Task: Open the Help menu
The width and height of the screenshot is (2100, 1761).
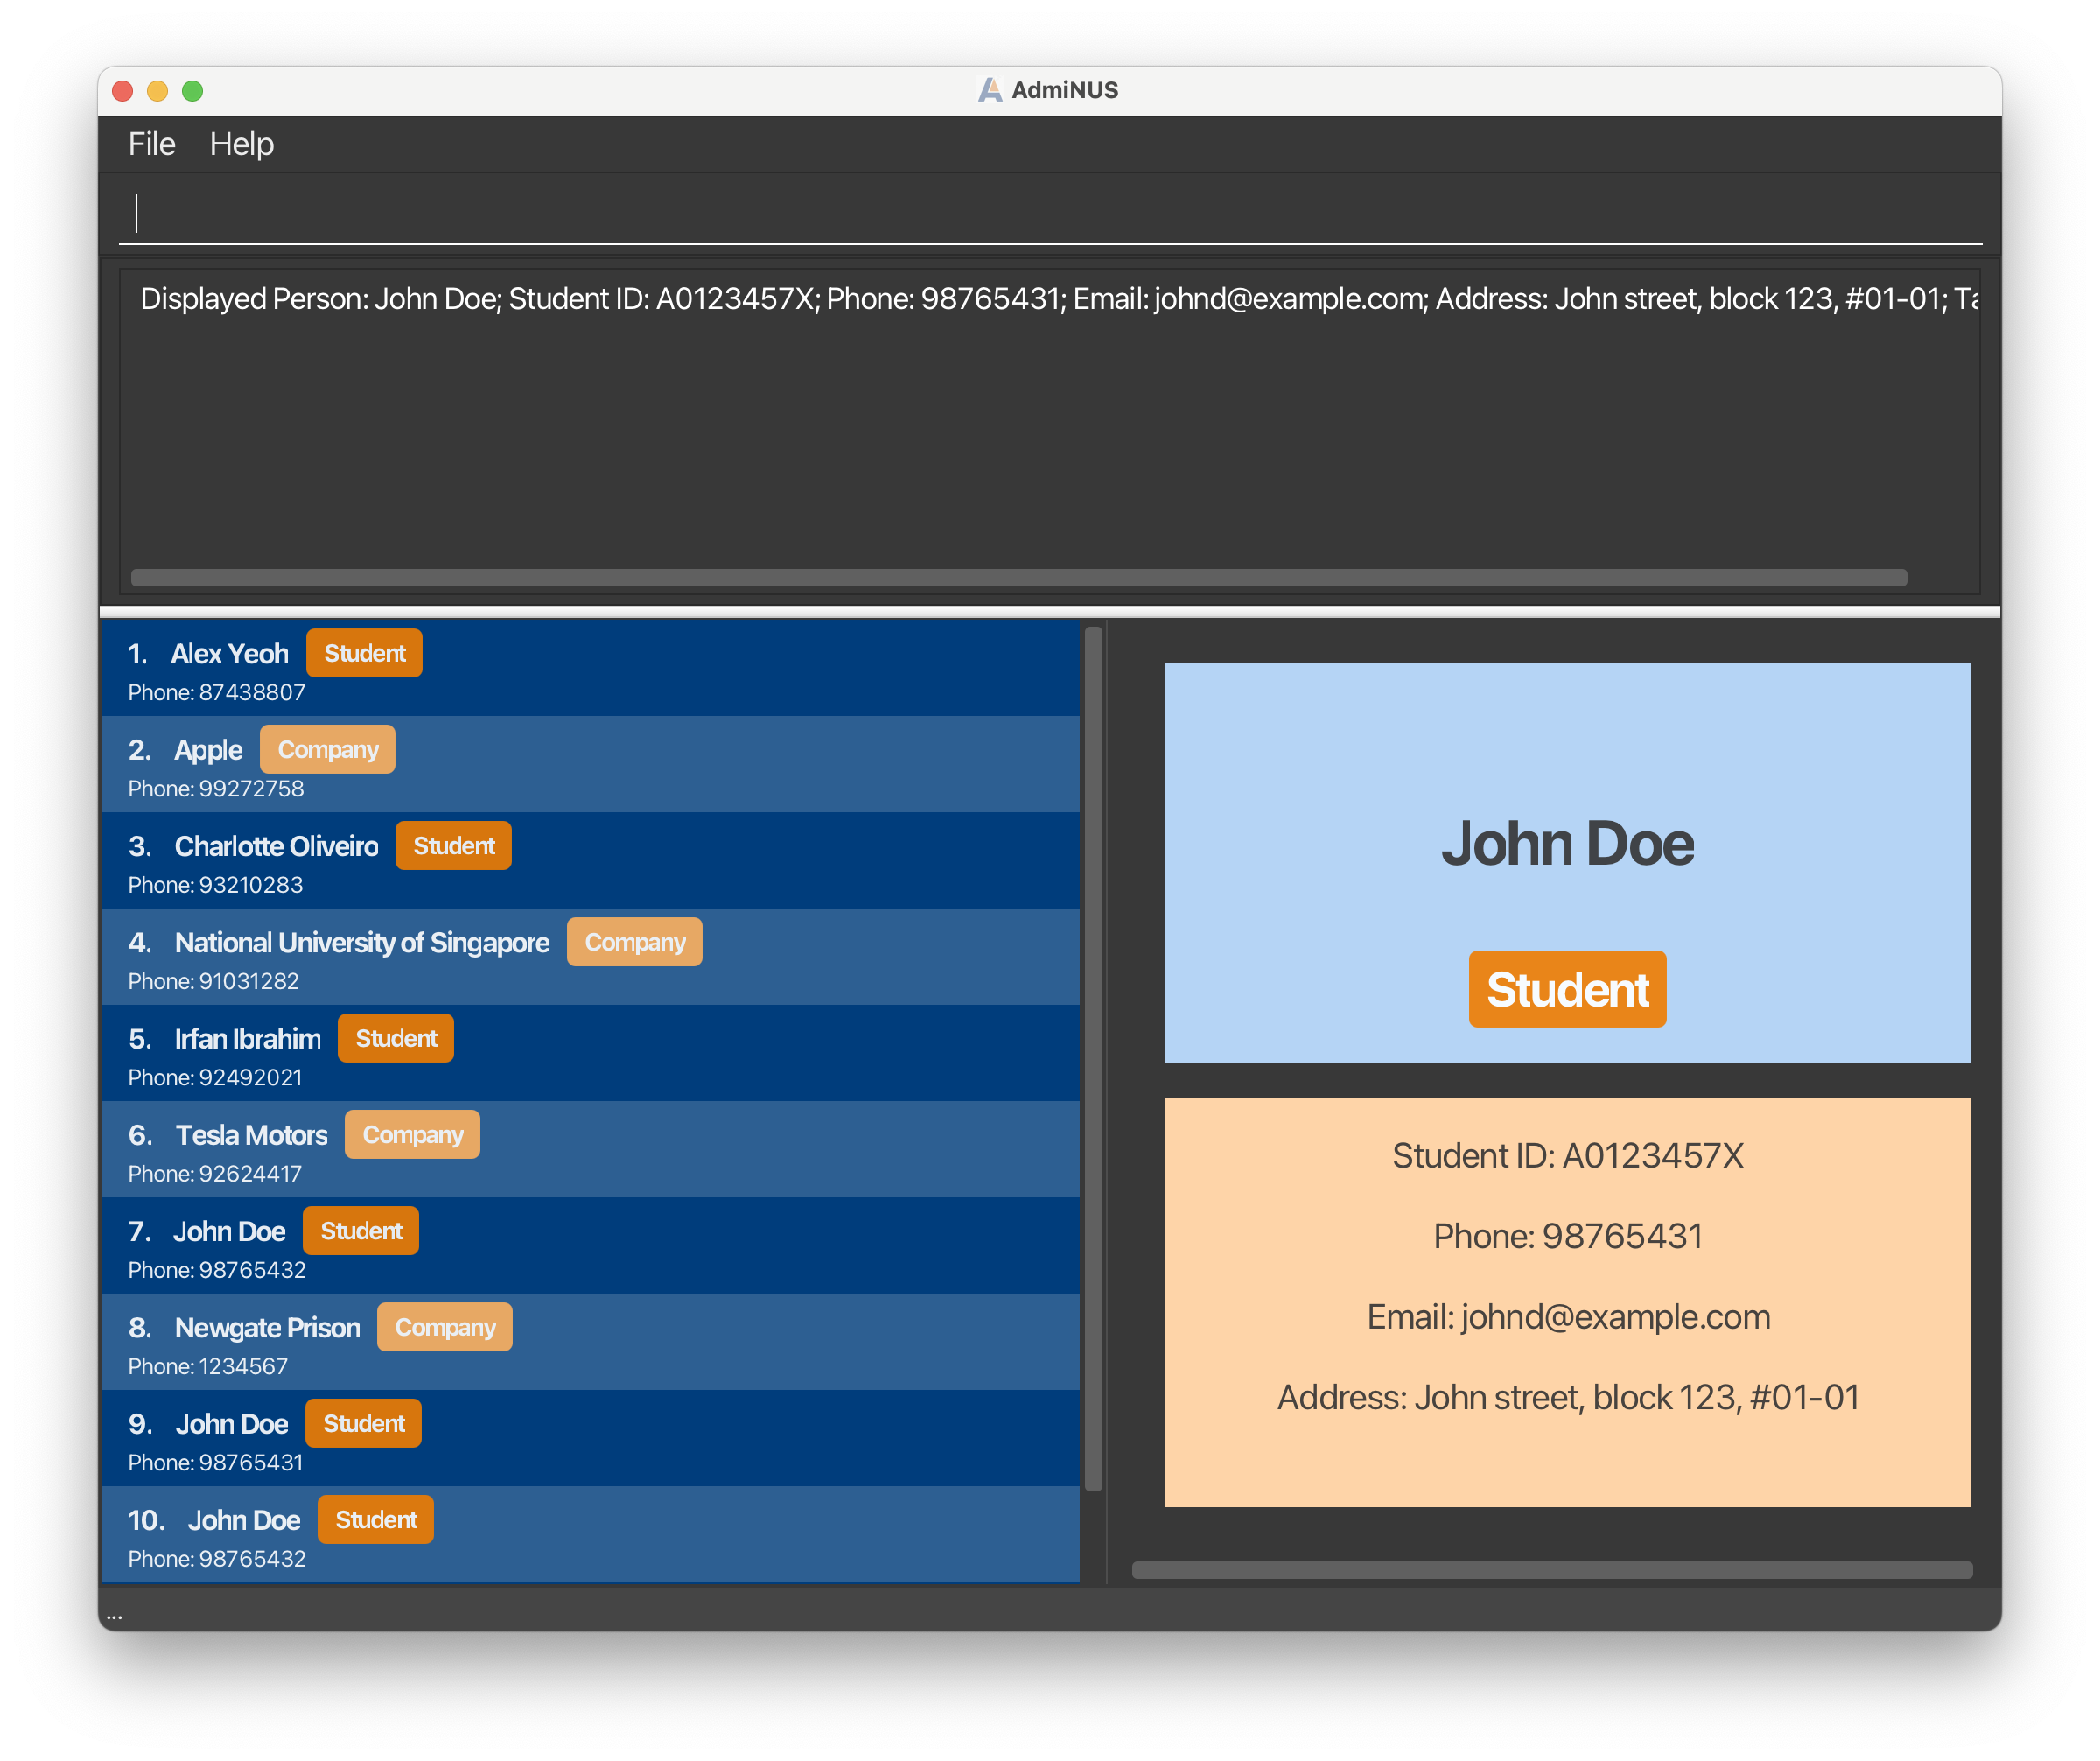Action: pyautogui.click(x=241, y=144)
